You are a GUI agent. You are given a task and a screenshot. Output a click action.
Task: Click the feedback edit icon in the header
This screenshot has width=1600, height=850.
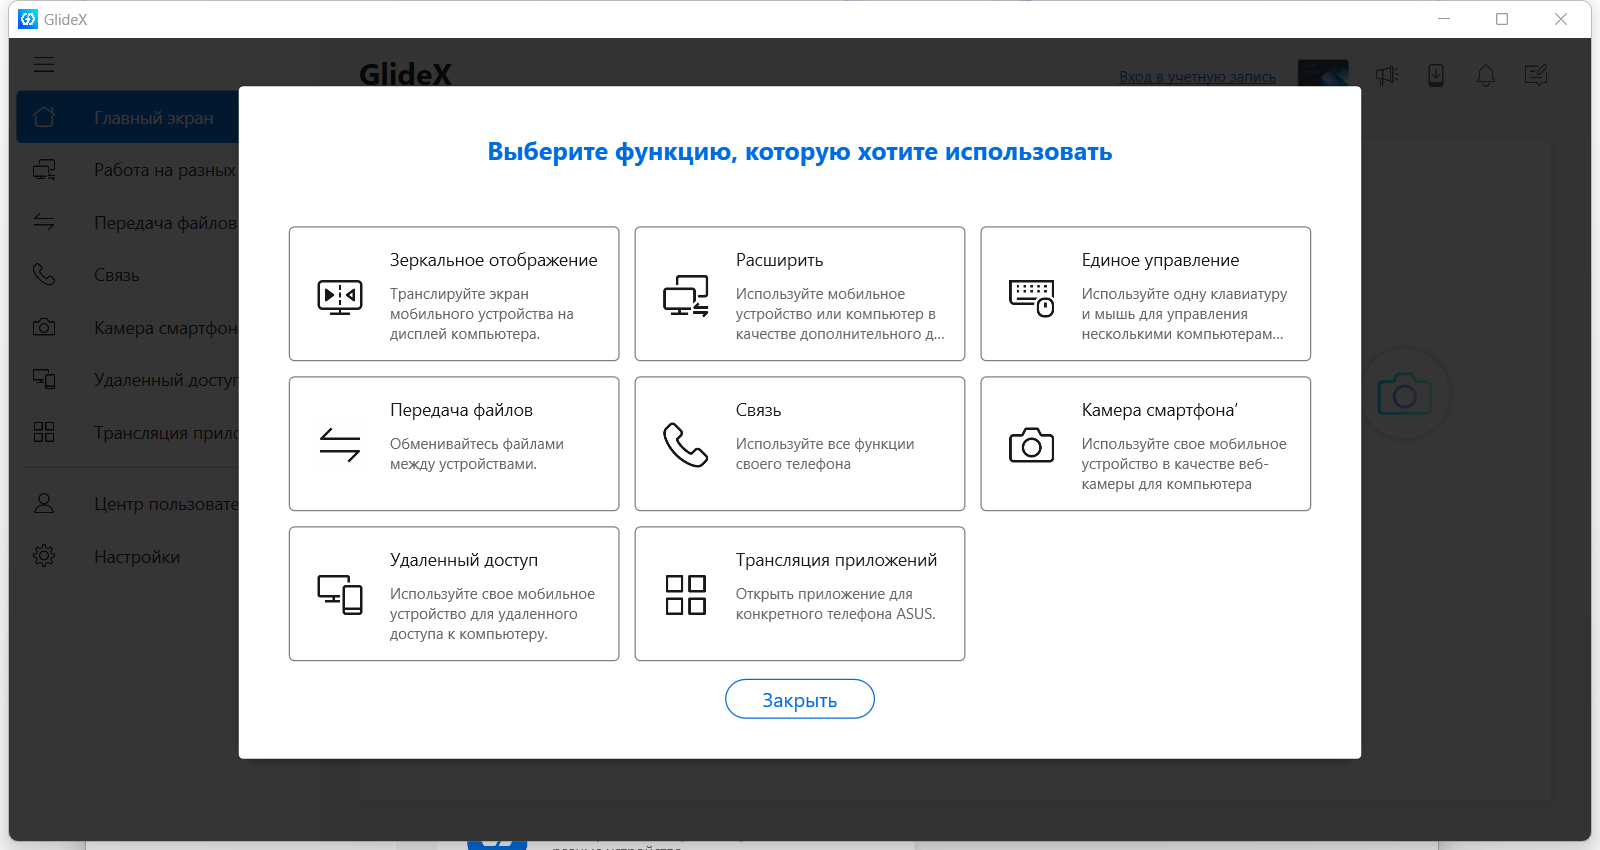pos(1536,75)
